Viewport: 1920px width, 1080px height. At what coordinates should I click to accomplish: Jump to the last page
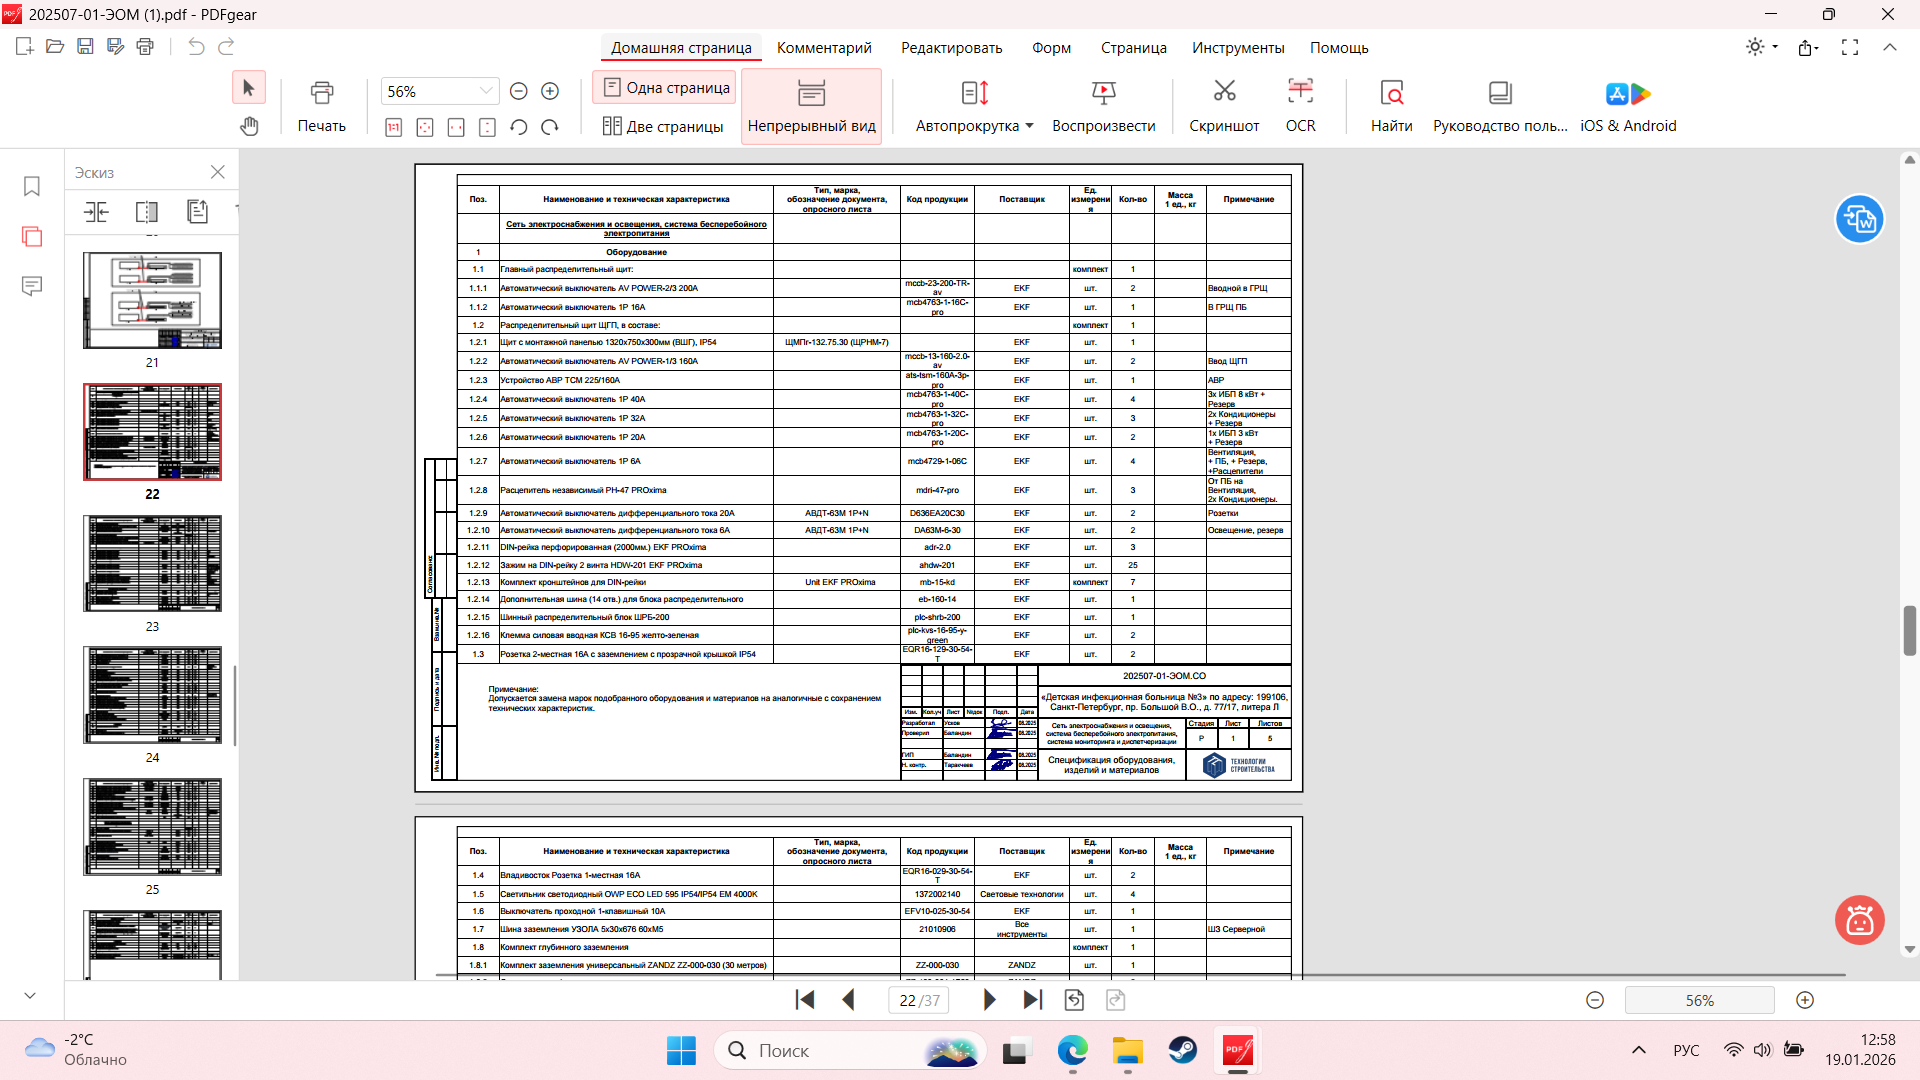tap(1033, 1000)
